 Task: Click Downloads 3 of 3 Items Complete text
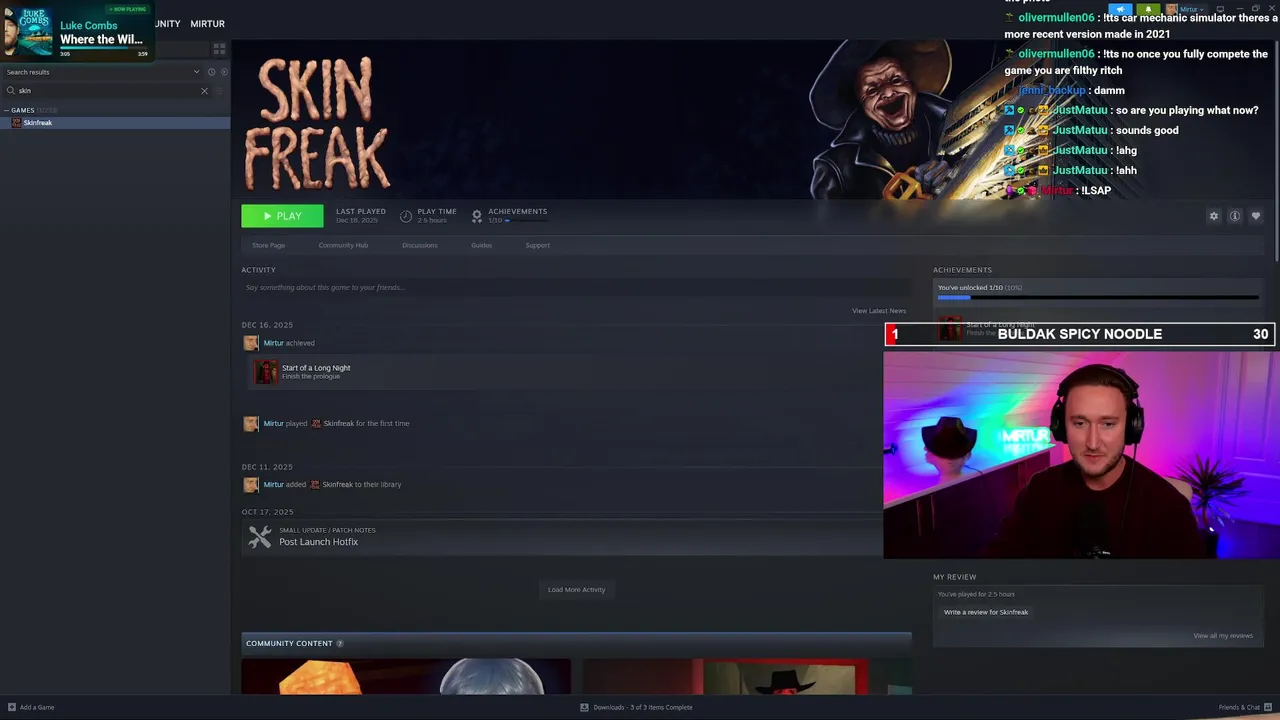click(643, 707)
